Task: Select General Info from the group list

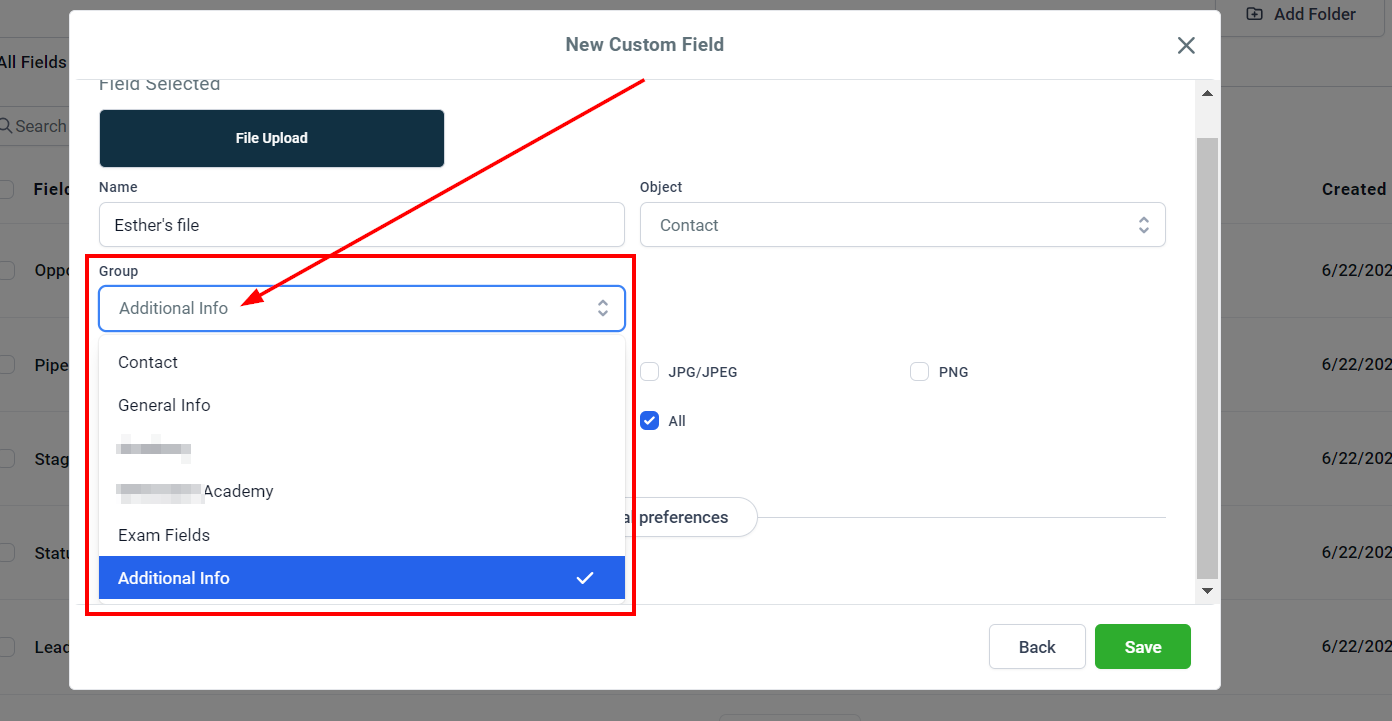Action: tap(362, 405)
